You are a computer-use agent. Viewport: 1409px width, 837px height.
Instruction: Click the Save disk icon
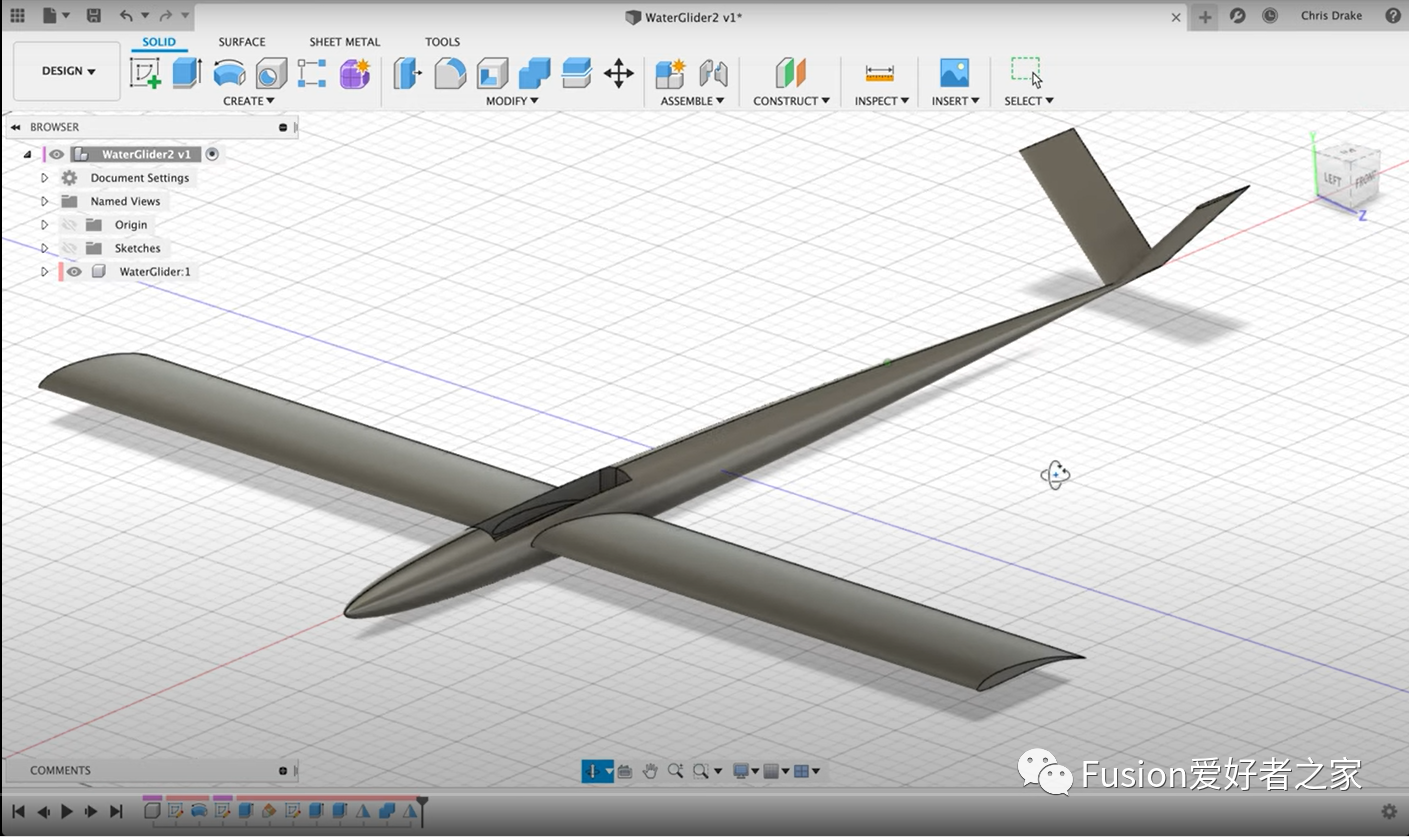(93, 16)
